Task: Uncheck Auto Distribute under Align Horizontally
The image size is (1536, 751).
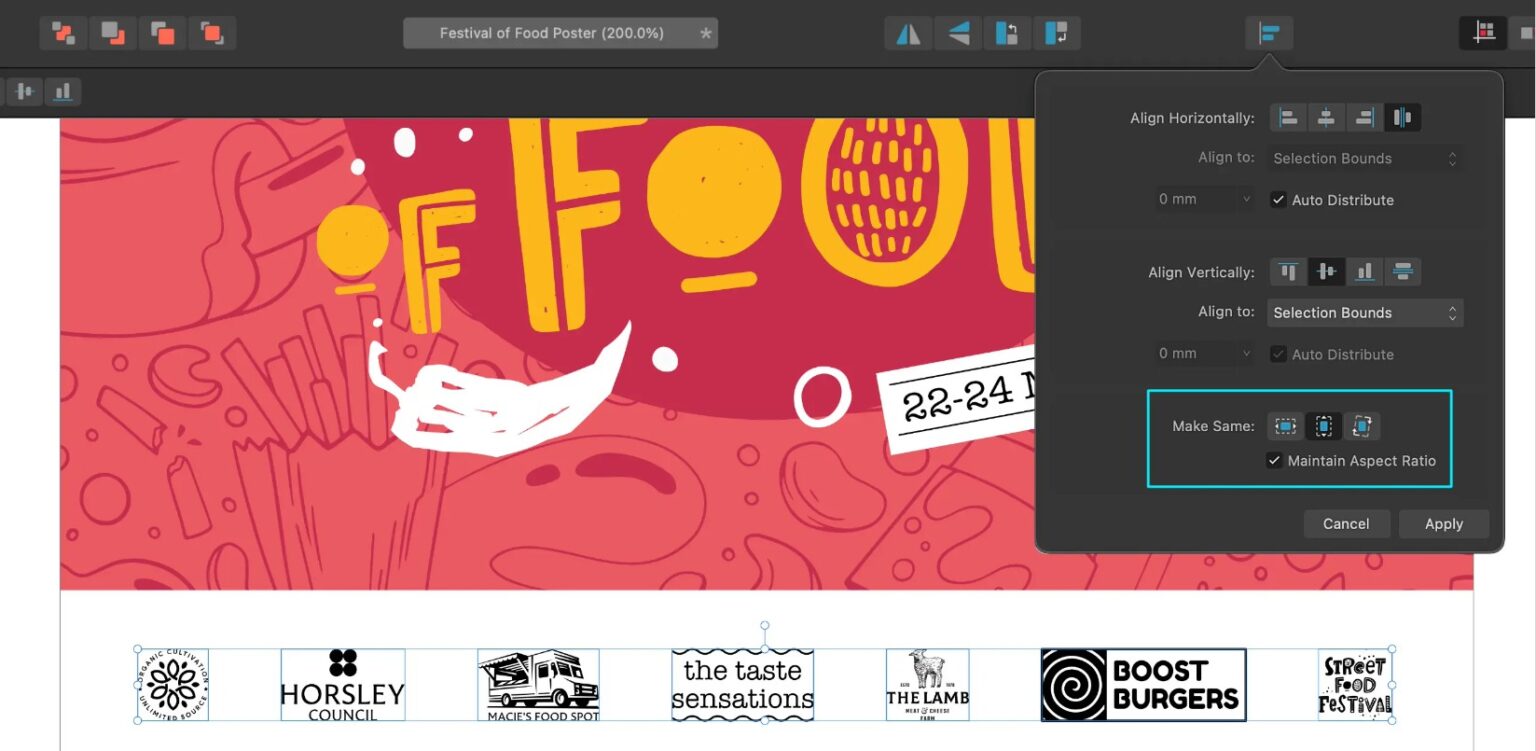Action: [x=1278, y=200]
